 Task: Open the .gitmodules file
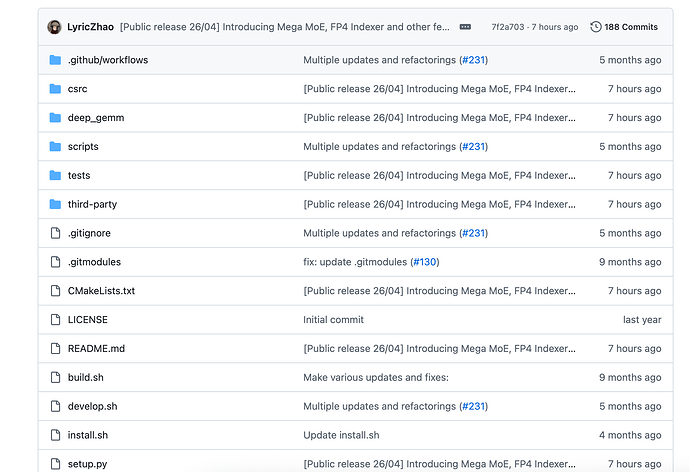94,262
